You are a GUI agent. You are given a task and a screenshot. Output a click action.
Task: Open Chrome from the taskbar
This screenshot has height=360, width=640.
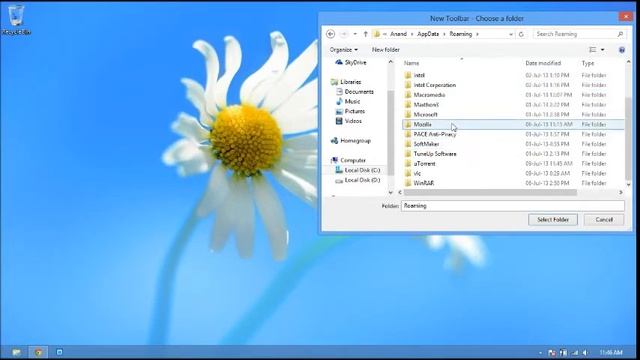point(38,352)
